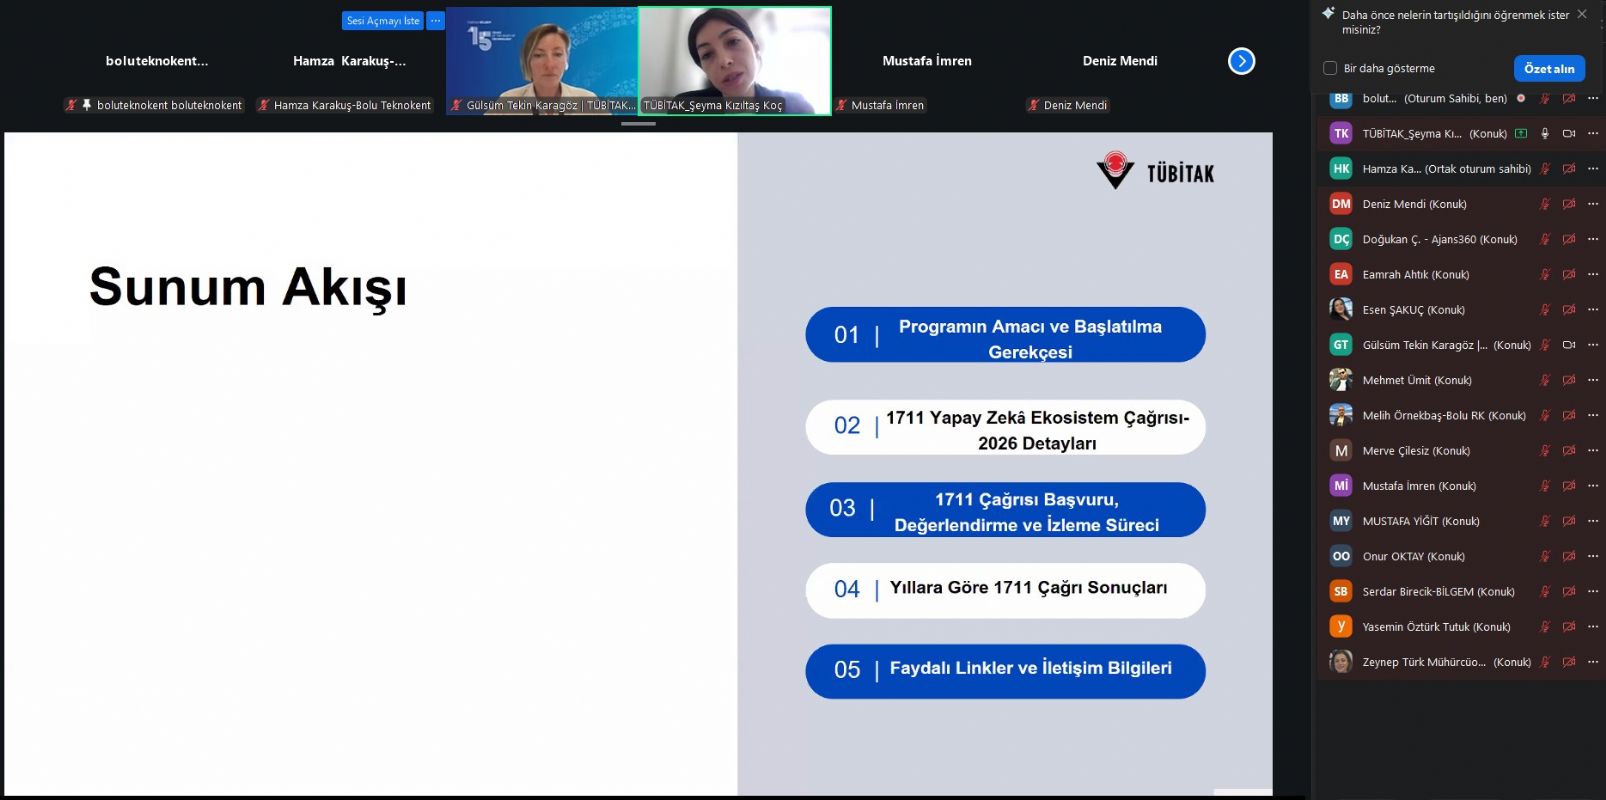Select slide item '01 Programın Amacı ve Başlatılma Gerekçesi'
Viewport: 1606px width, 800px height.
click(x=1005, y=335)
